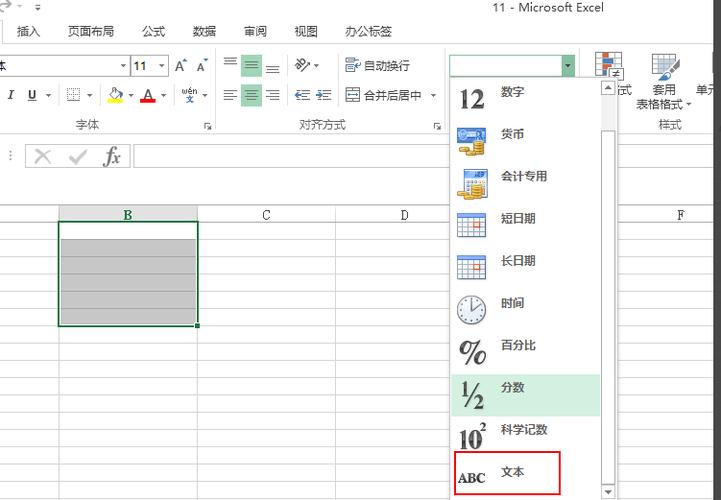Increase the indent level
Viewport: 721px width, 500px height.
pos(324,95)
